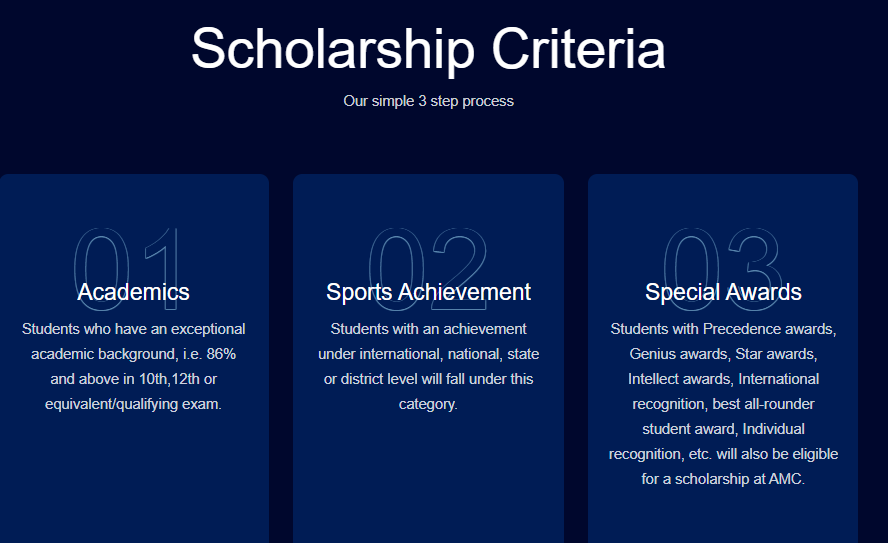Click the '86% and above' text line
This screenshot has height=543, width=888.
pyautogui.click(x=133, y=354)
